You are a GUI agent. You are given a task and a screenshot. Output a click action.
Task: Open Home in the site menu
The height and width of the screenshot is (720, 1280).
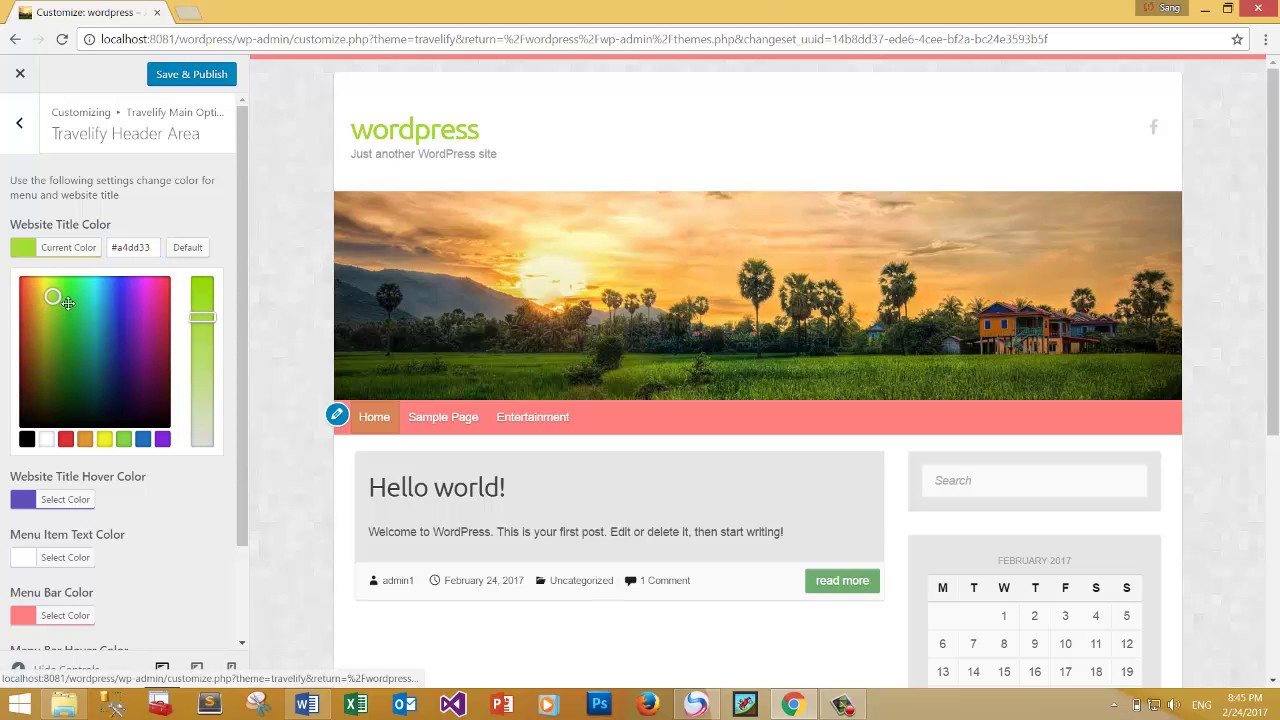point(374,417)
